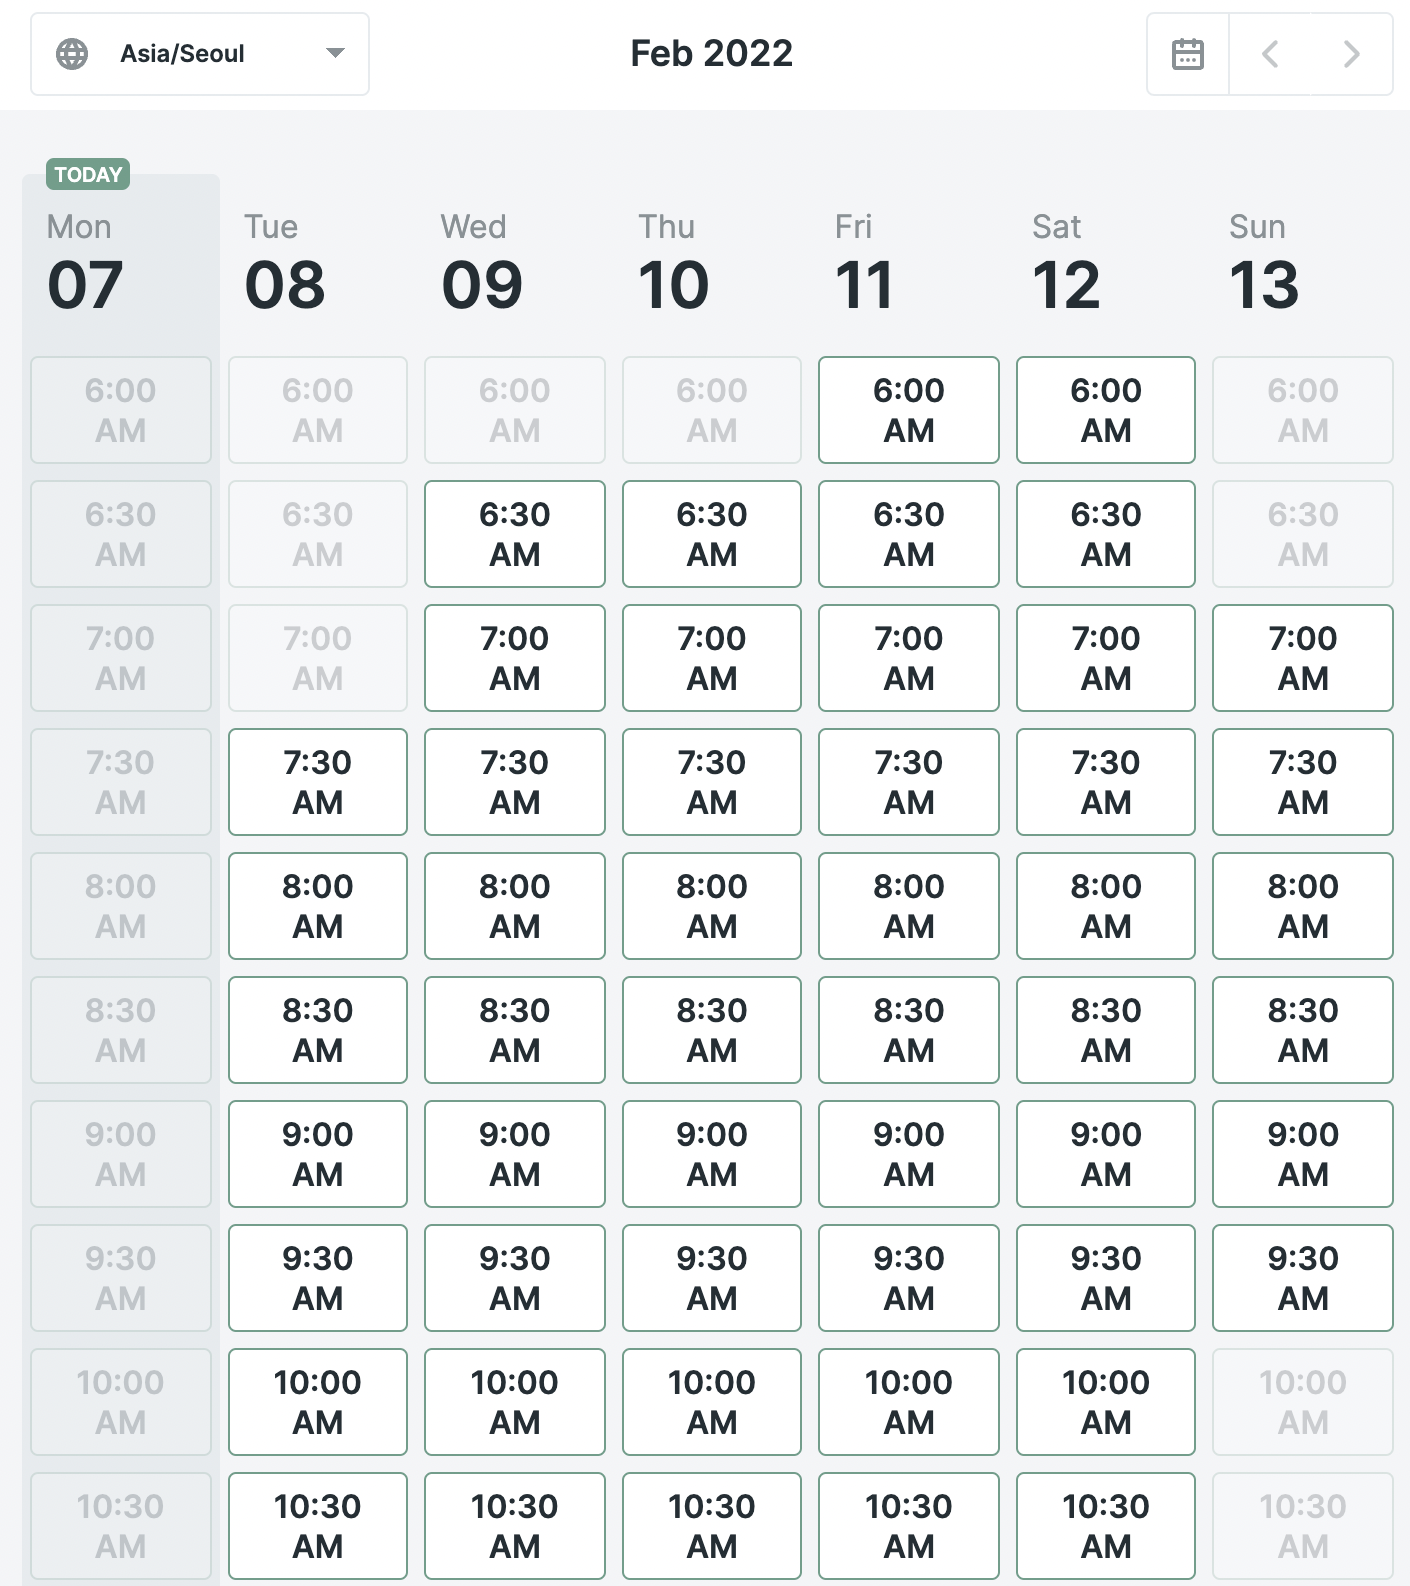Viewport: 1410px width, 1586px height.
Task: Click the TODAY badge above Monday 07
Action: 87,174
